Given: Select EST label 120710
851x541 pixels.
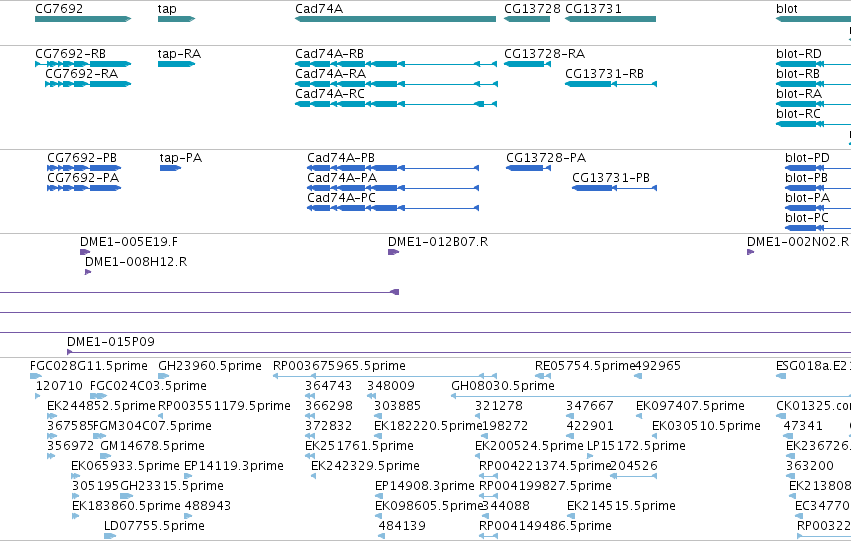Looking at the screenshot, I should click(59, 386).
